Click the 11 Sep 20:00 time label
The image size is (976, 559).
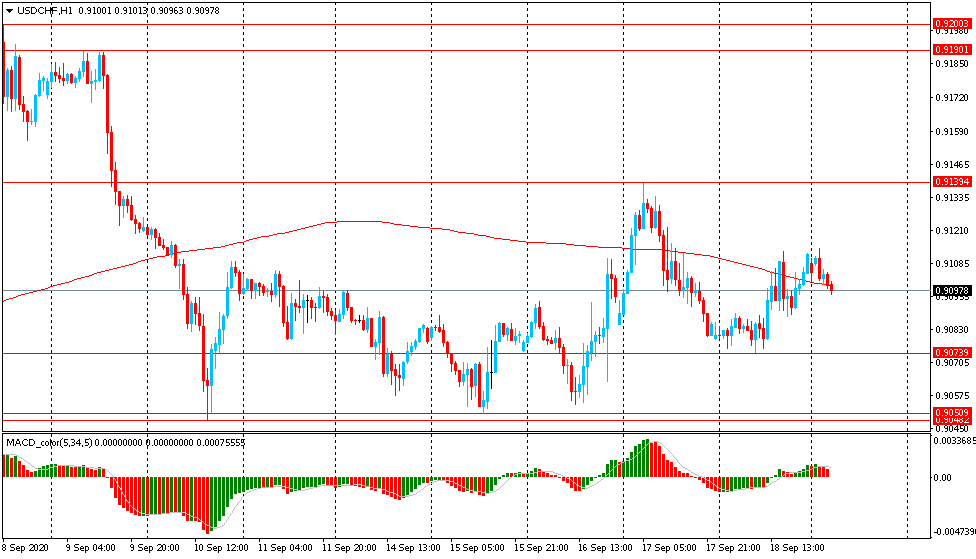point(349,548)
